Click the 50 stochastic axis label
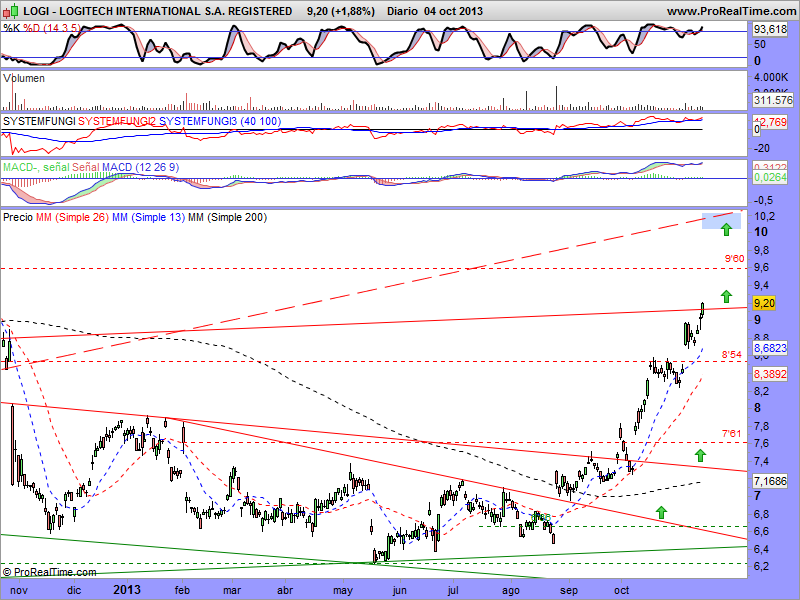 [760, 44]
